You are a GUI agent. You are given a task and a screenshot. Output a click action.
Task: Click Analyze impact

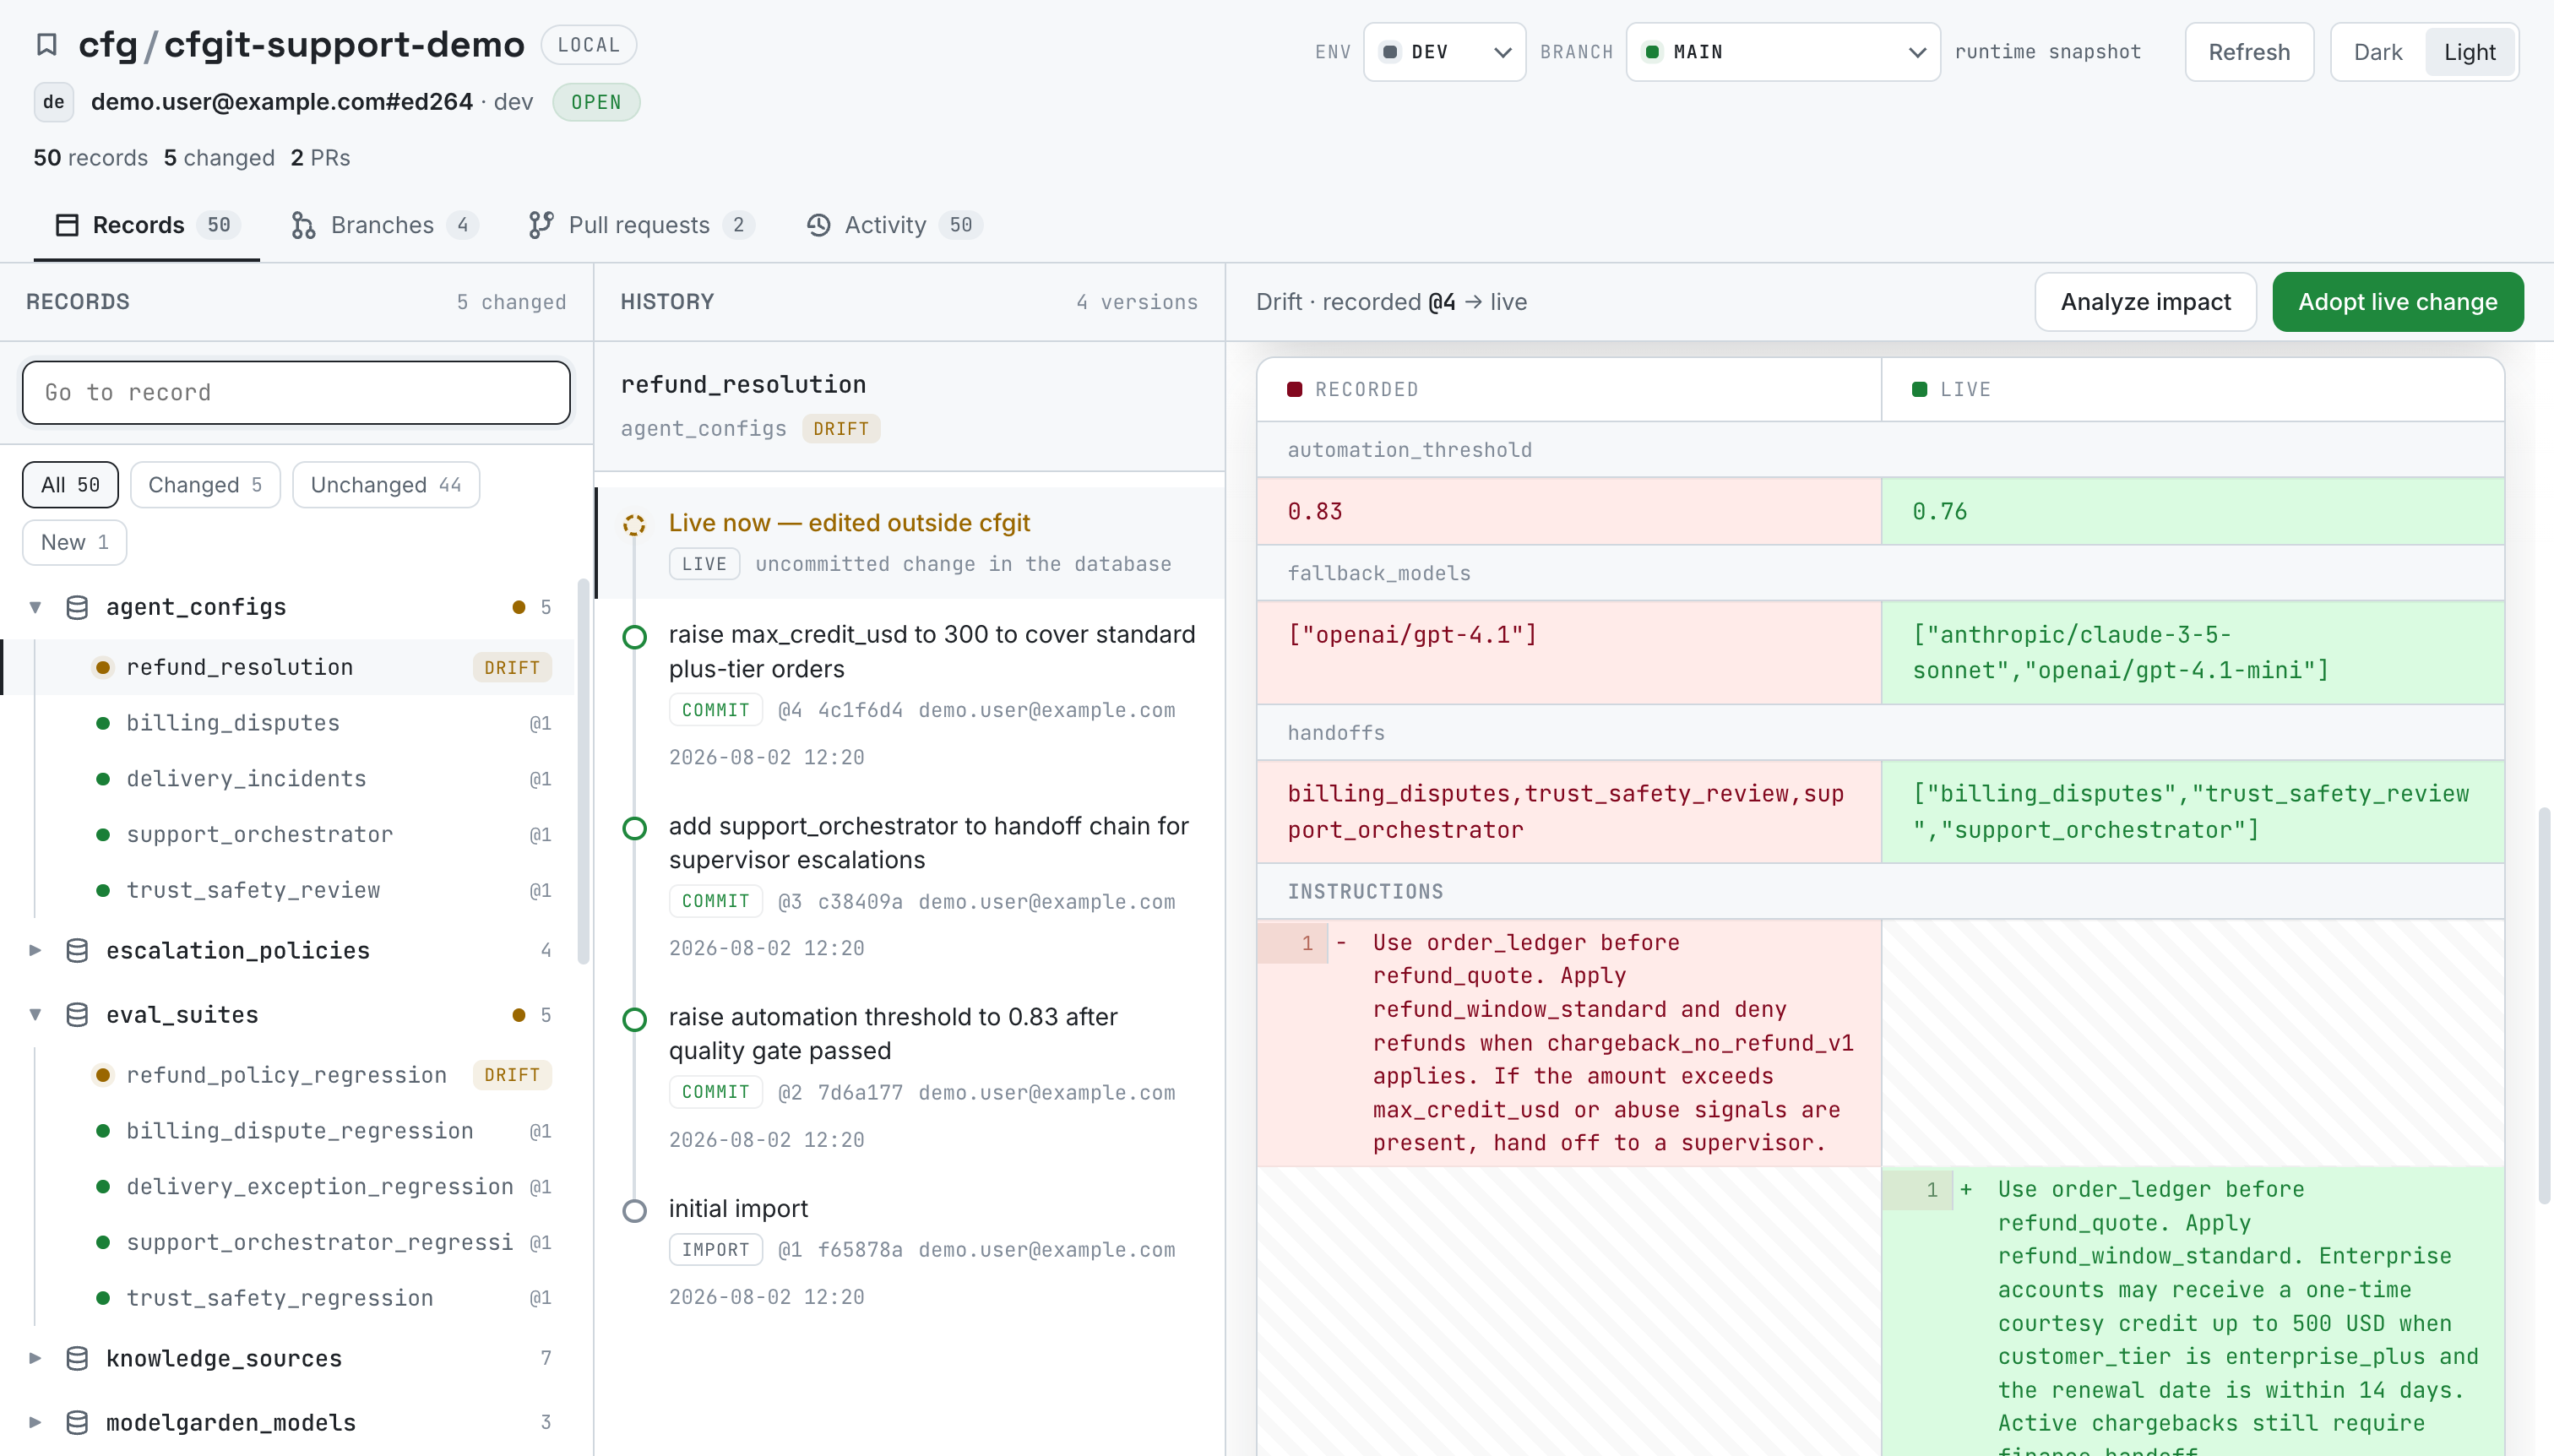(x=2145, y=302)
